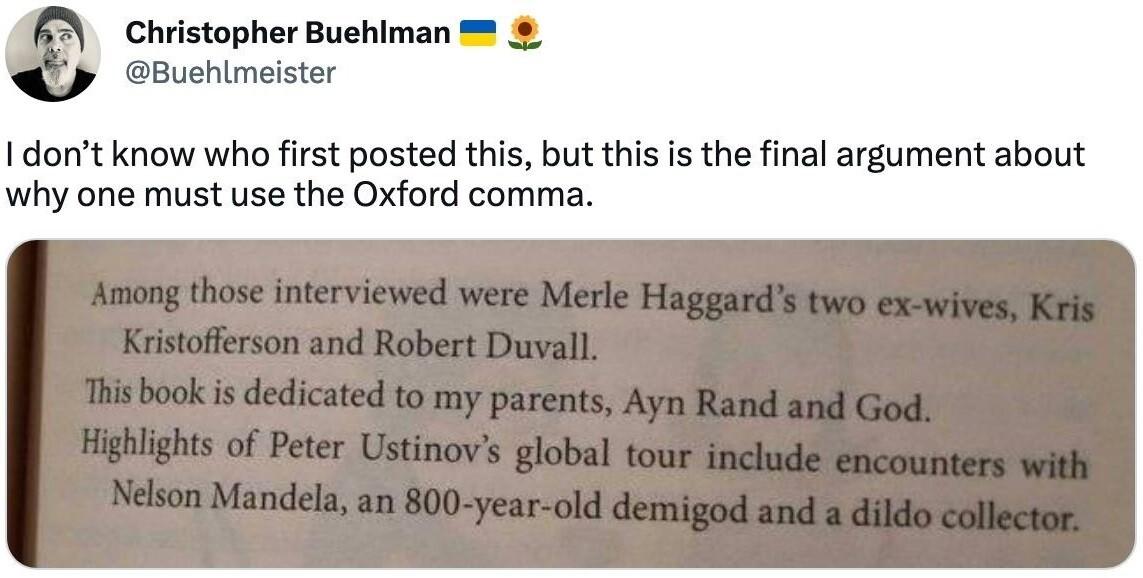Click "Robert Duvall" in the photo
The height and width of the screenshot is (578, 1143).
[485, 346]
